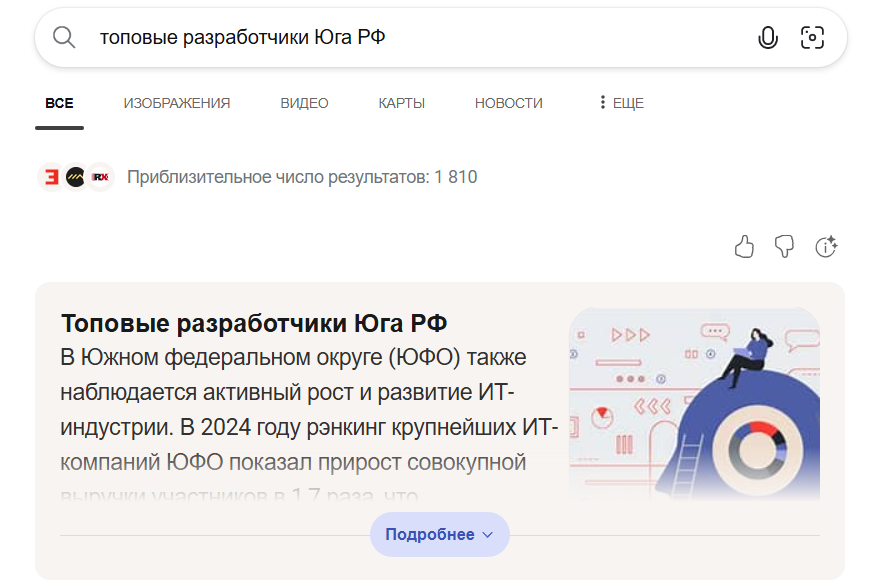
Task: Expand the answer with Подробнее button
Action: pos(439,534)
